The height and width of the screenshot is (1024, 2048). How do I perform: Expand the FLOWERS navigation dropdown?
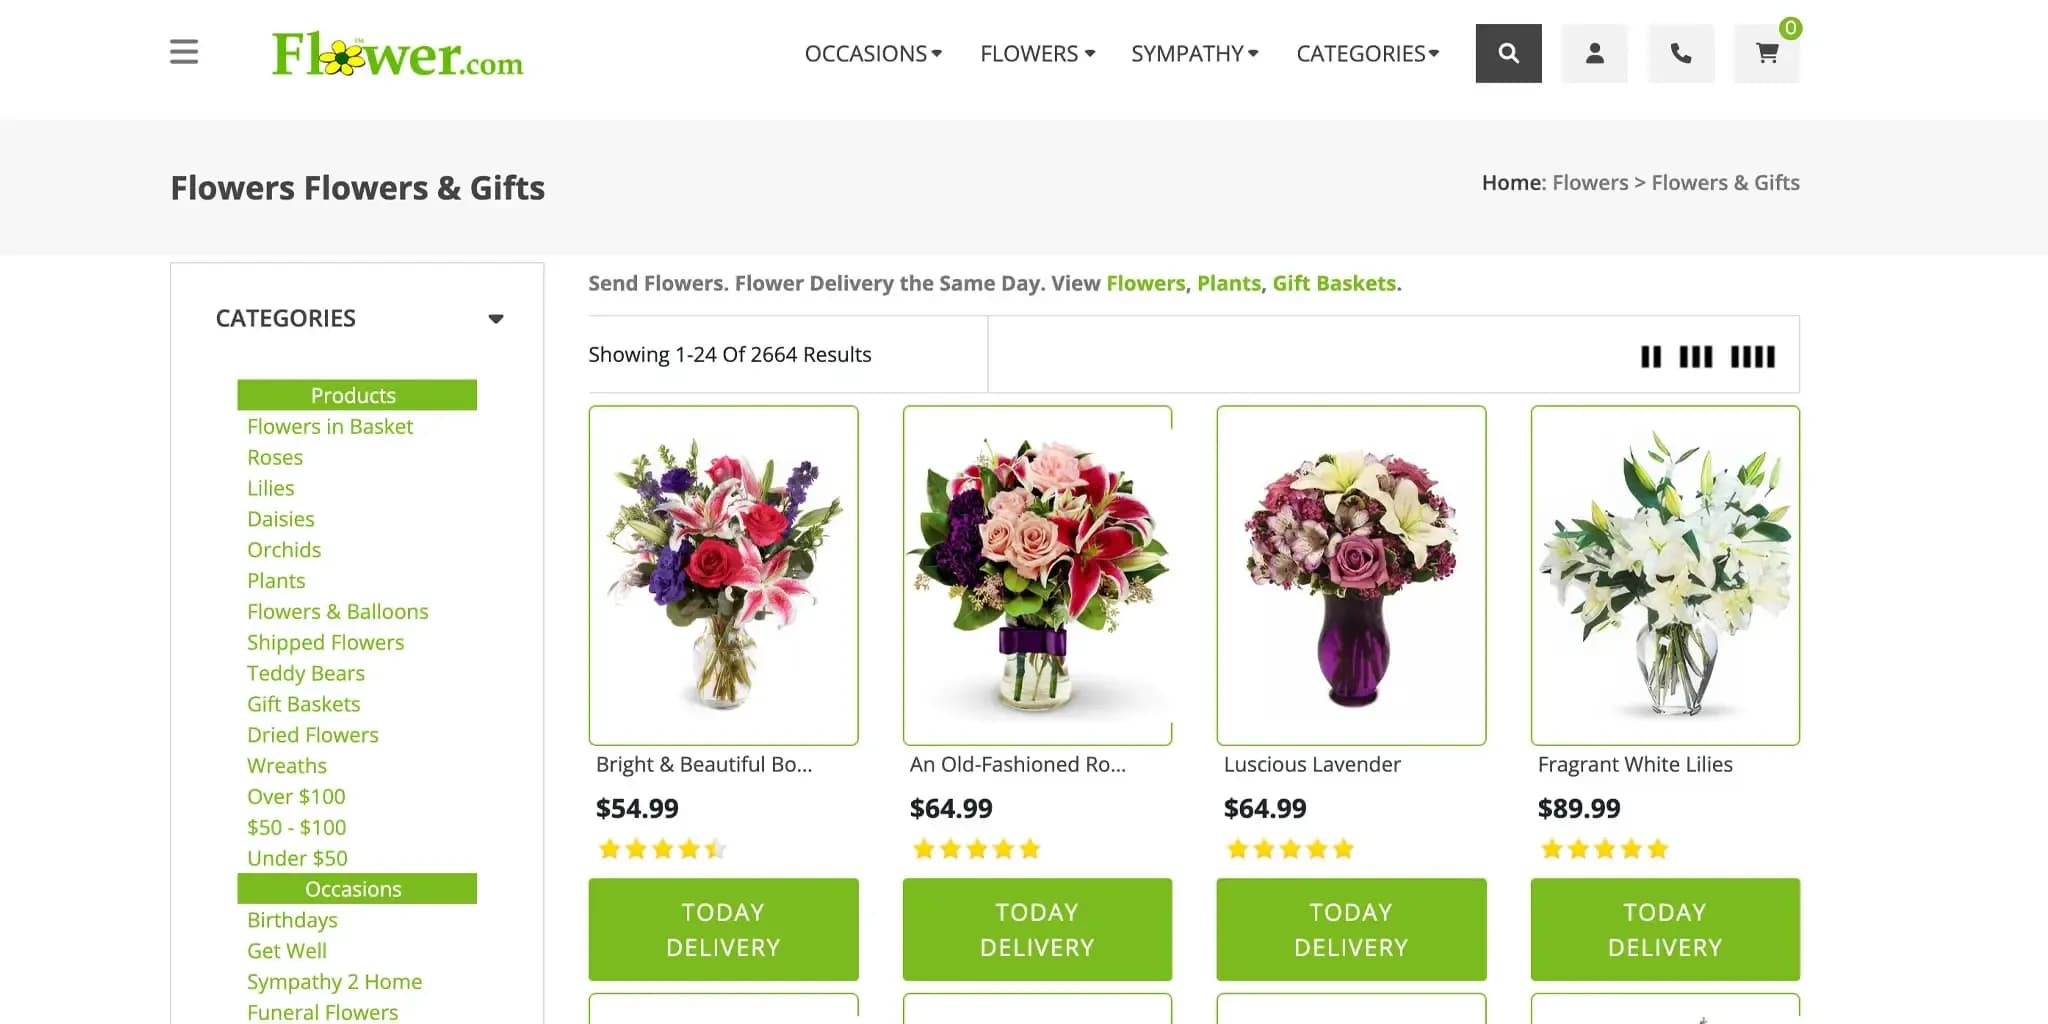pos(1035,54)
